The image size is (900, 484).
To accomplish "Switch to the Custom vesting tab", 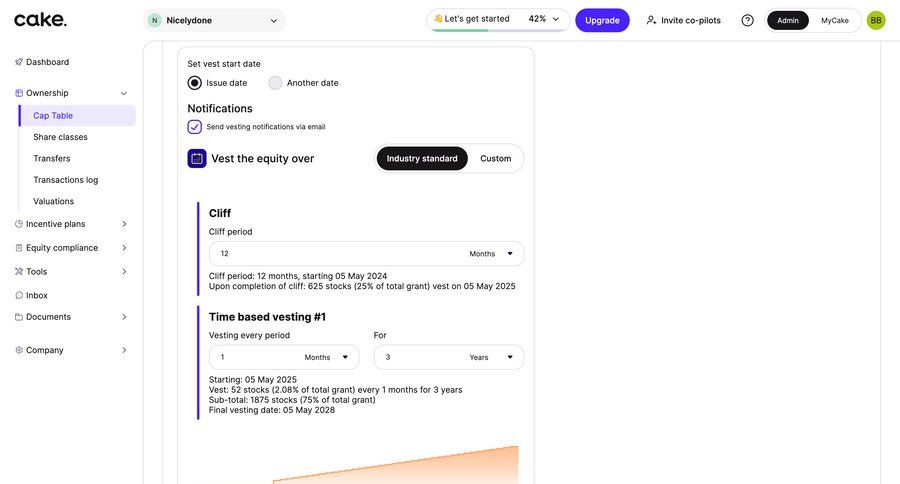I will 495,159.
